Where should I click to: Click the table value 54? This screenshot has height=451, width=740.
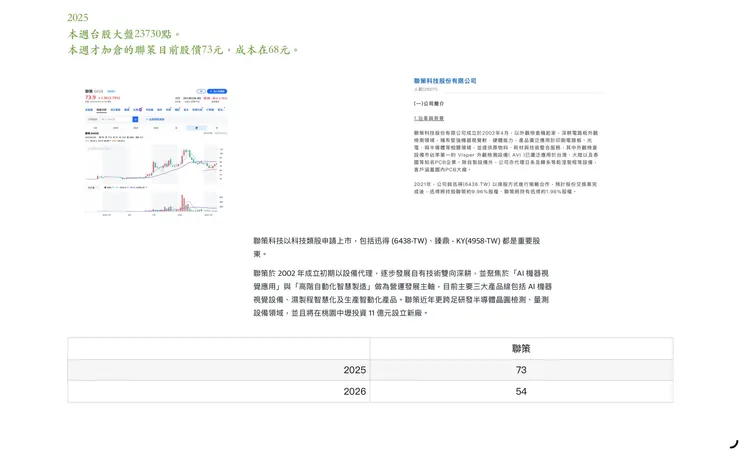tap(521, 392)
